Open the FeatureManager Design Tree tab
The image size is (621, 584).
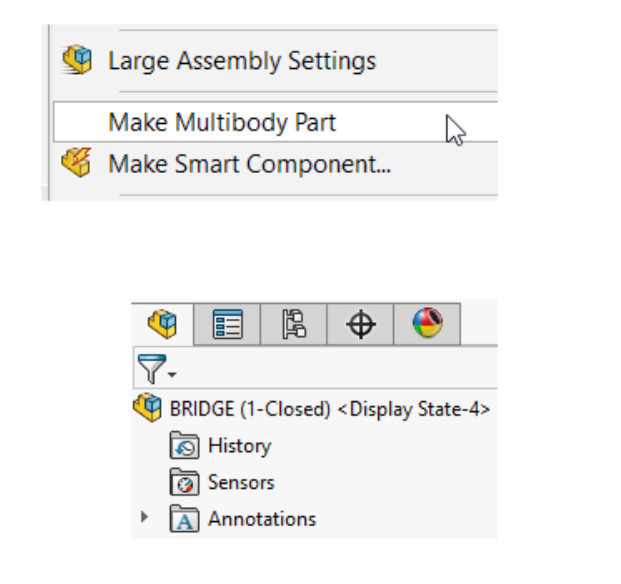[x=162, y=324]
